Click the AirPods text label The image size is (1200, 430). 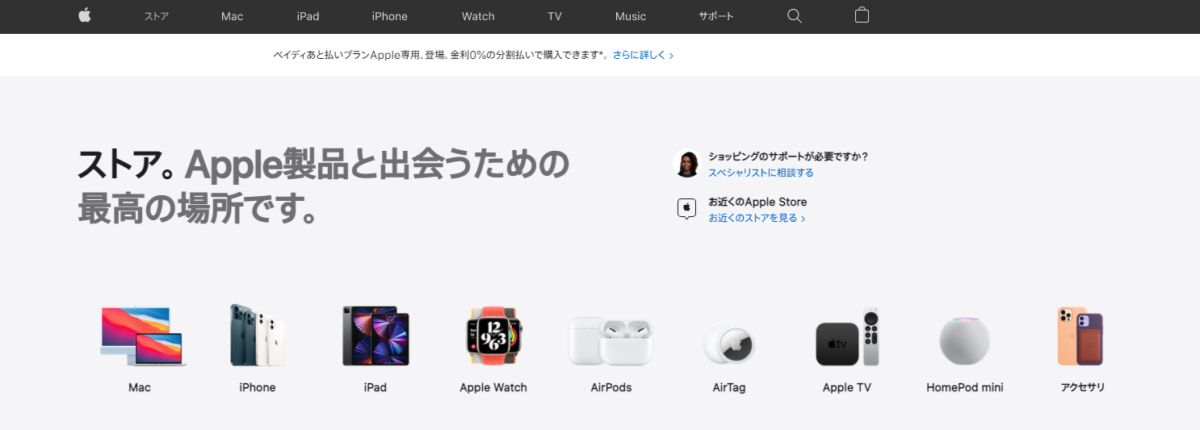(611, 387)
